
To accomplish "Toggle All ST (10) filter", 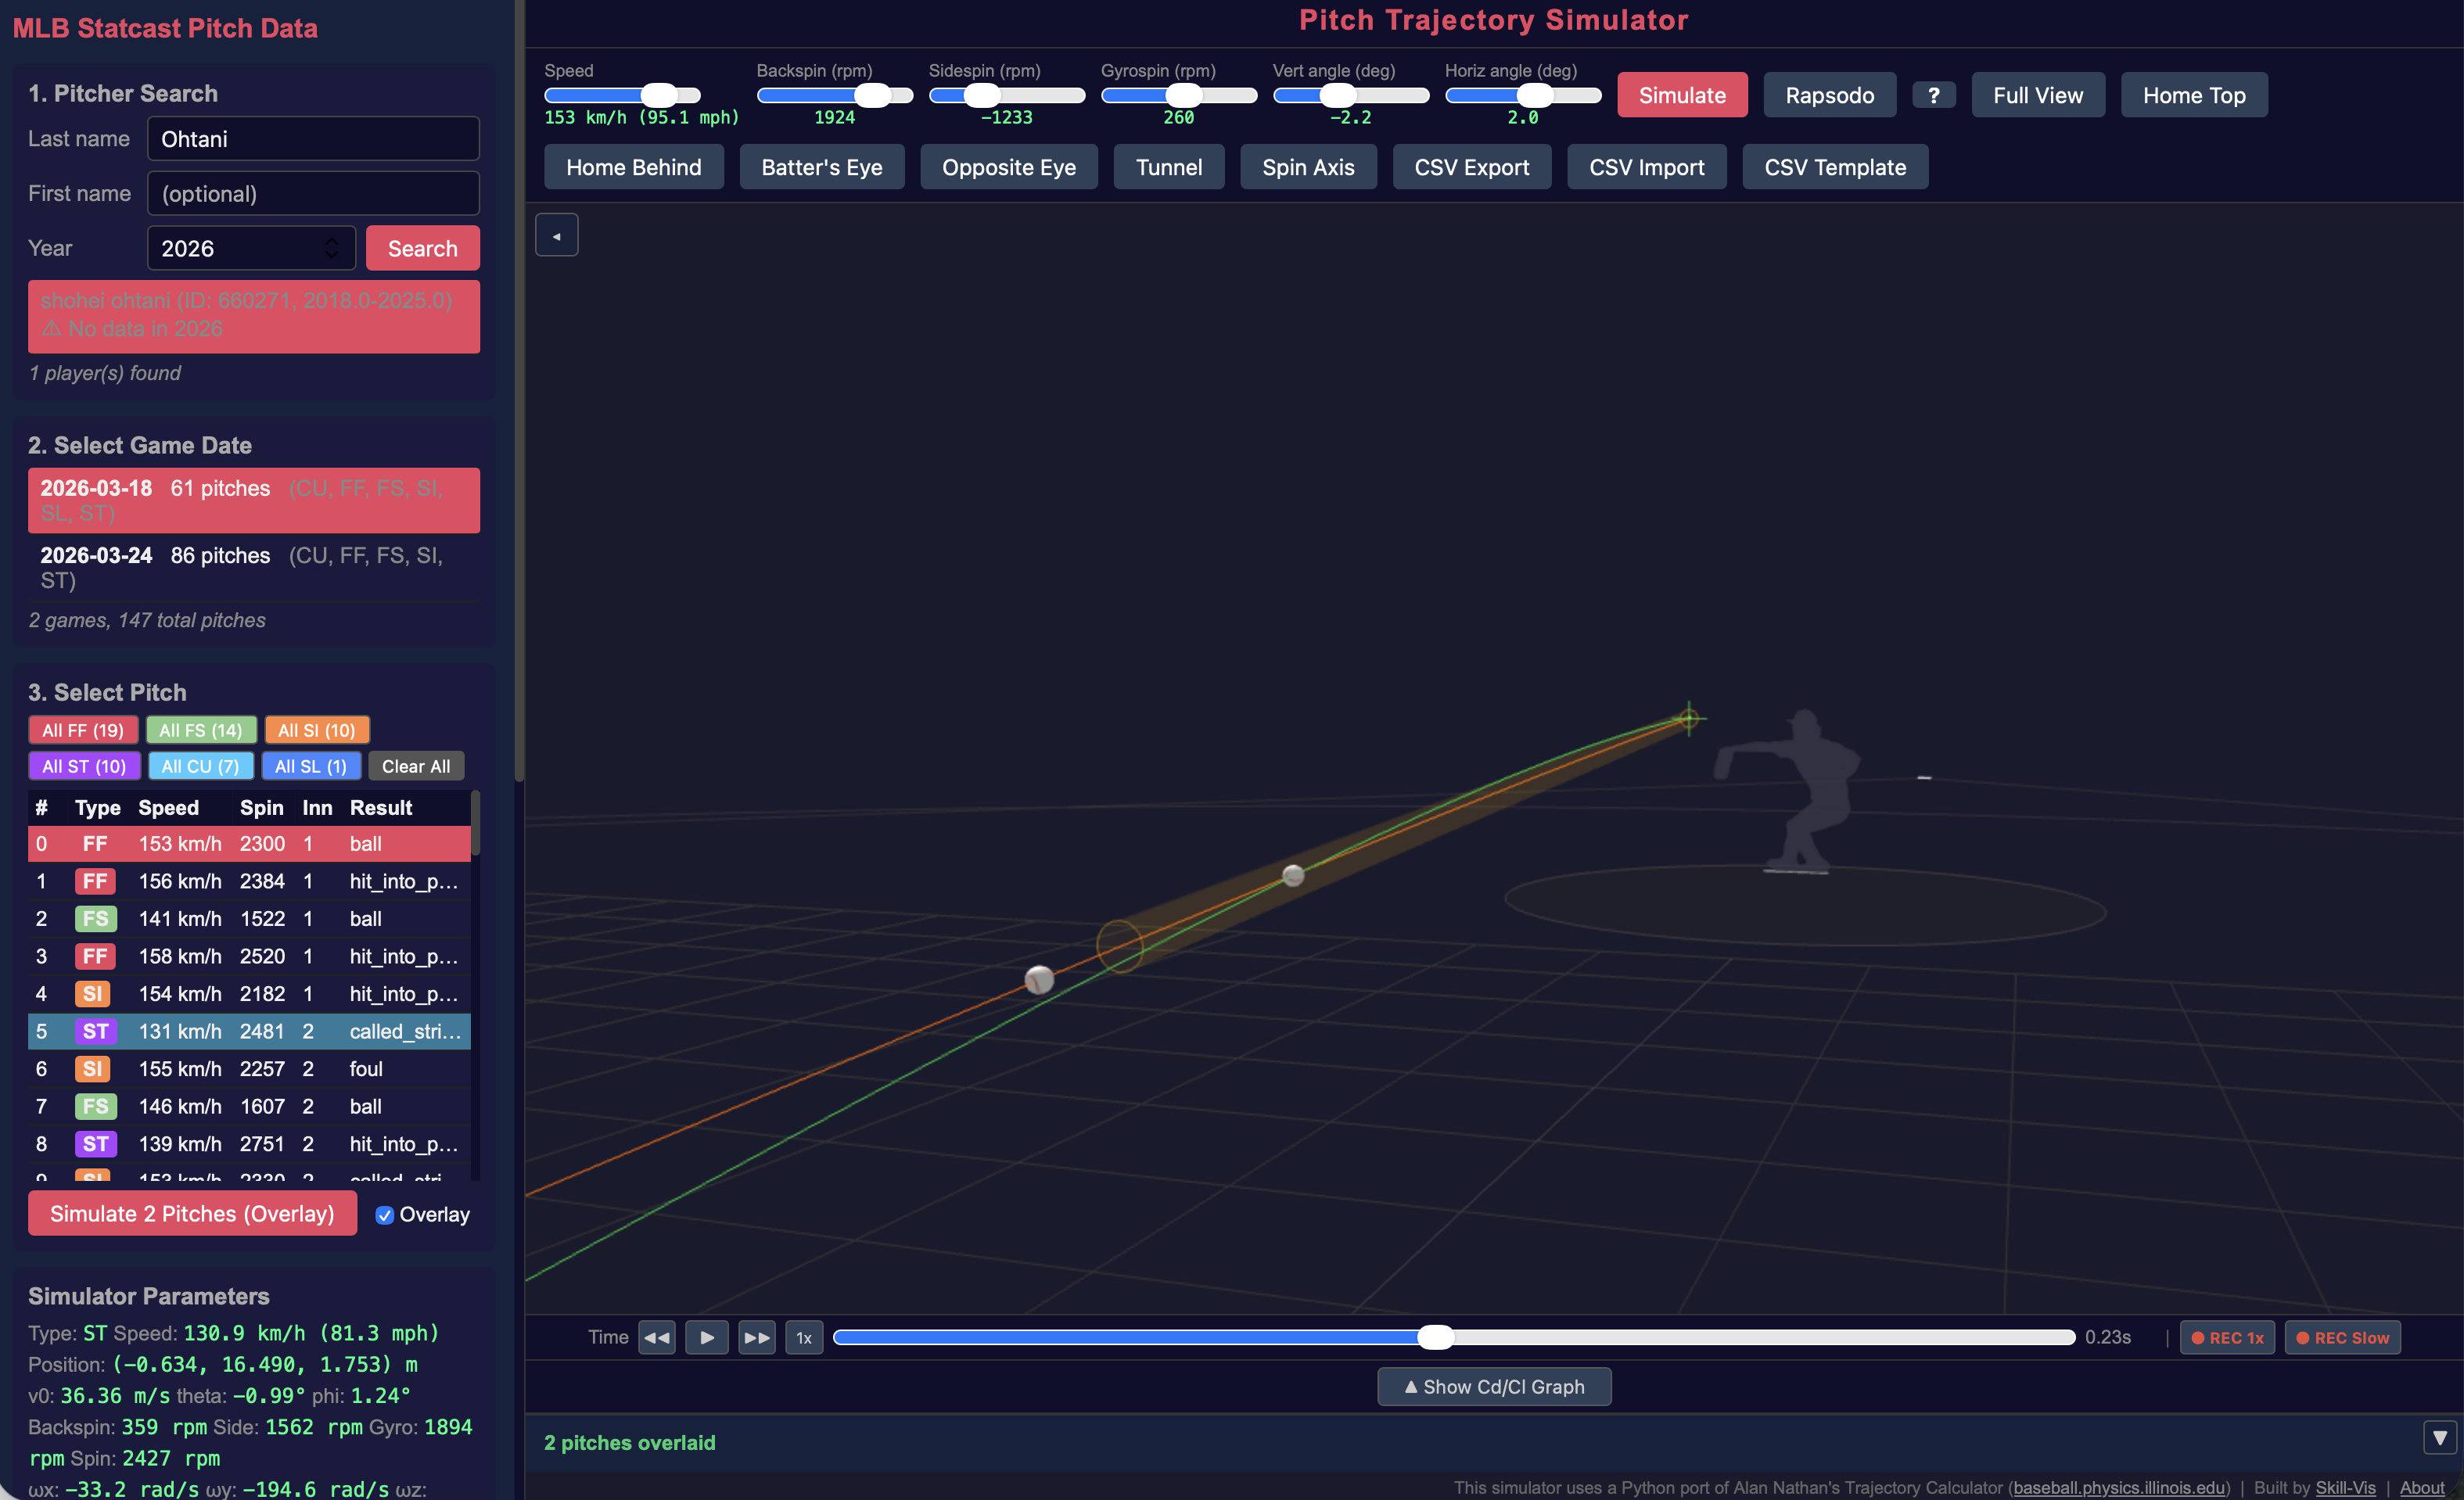I will [x=84, y=766].
